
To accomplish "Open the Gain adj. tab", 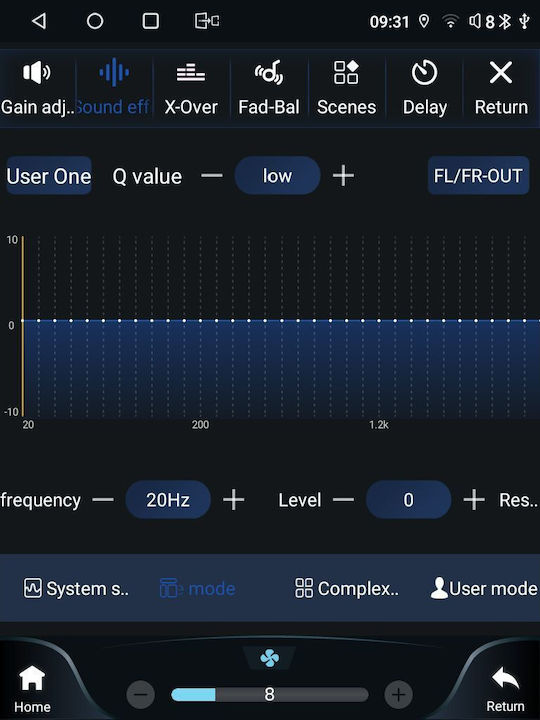I will pyautogui.click(x=37, y=88).
